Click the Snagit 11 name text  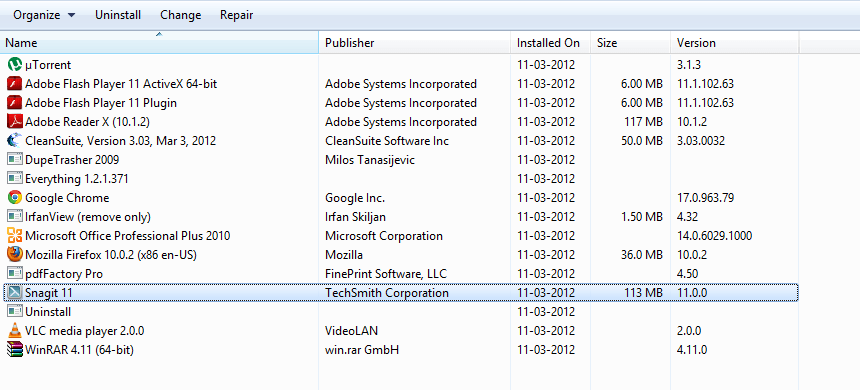(49, 293)
